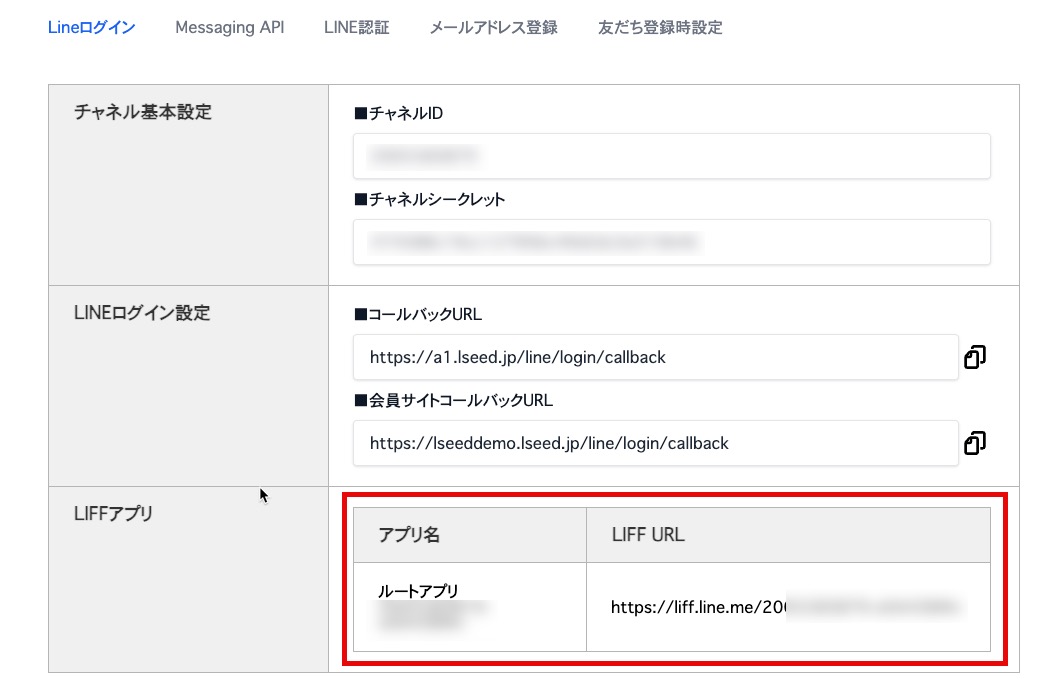Select the メールアドレス登録 tab
The image size is (1044, 691).
(x=493, y=27)
